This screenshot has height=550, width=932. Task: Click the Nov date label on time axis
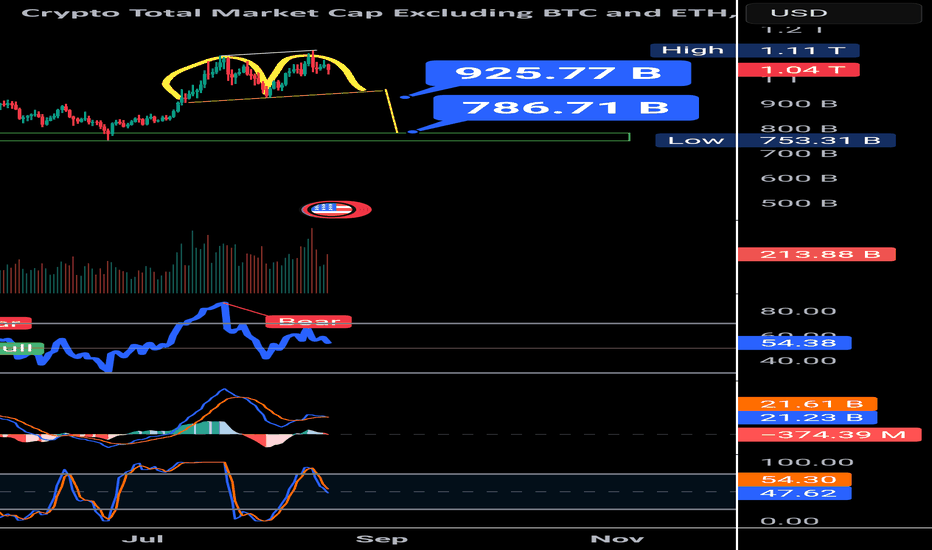[617, 539]
